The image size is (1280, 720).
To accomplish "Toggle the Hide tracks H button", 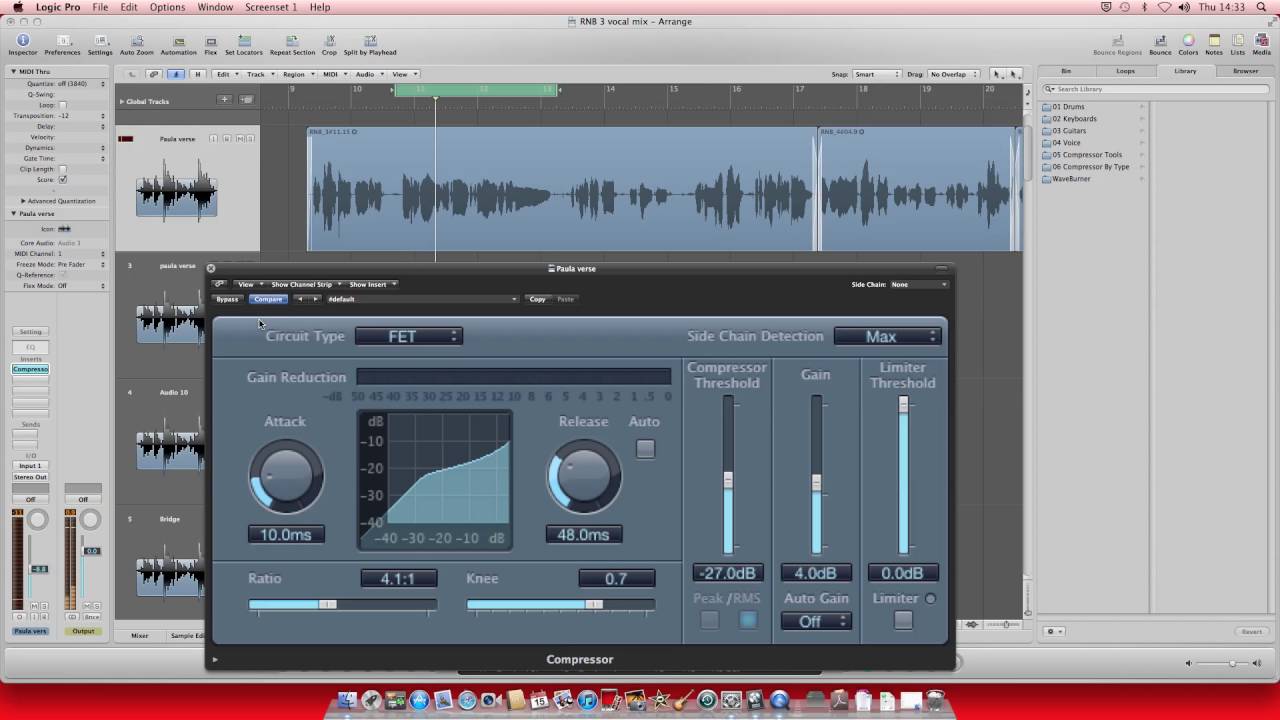I will point(197,74).
